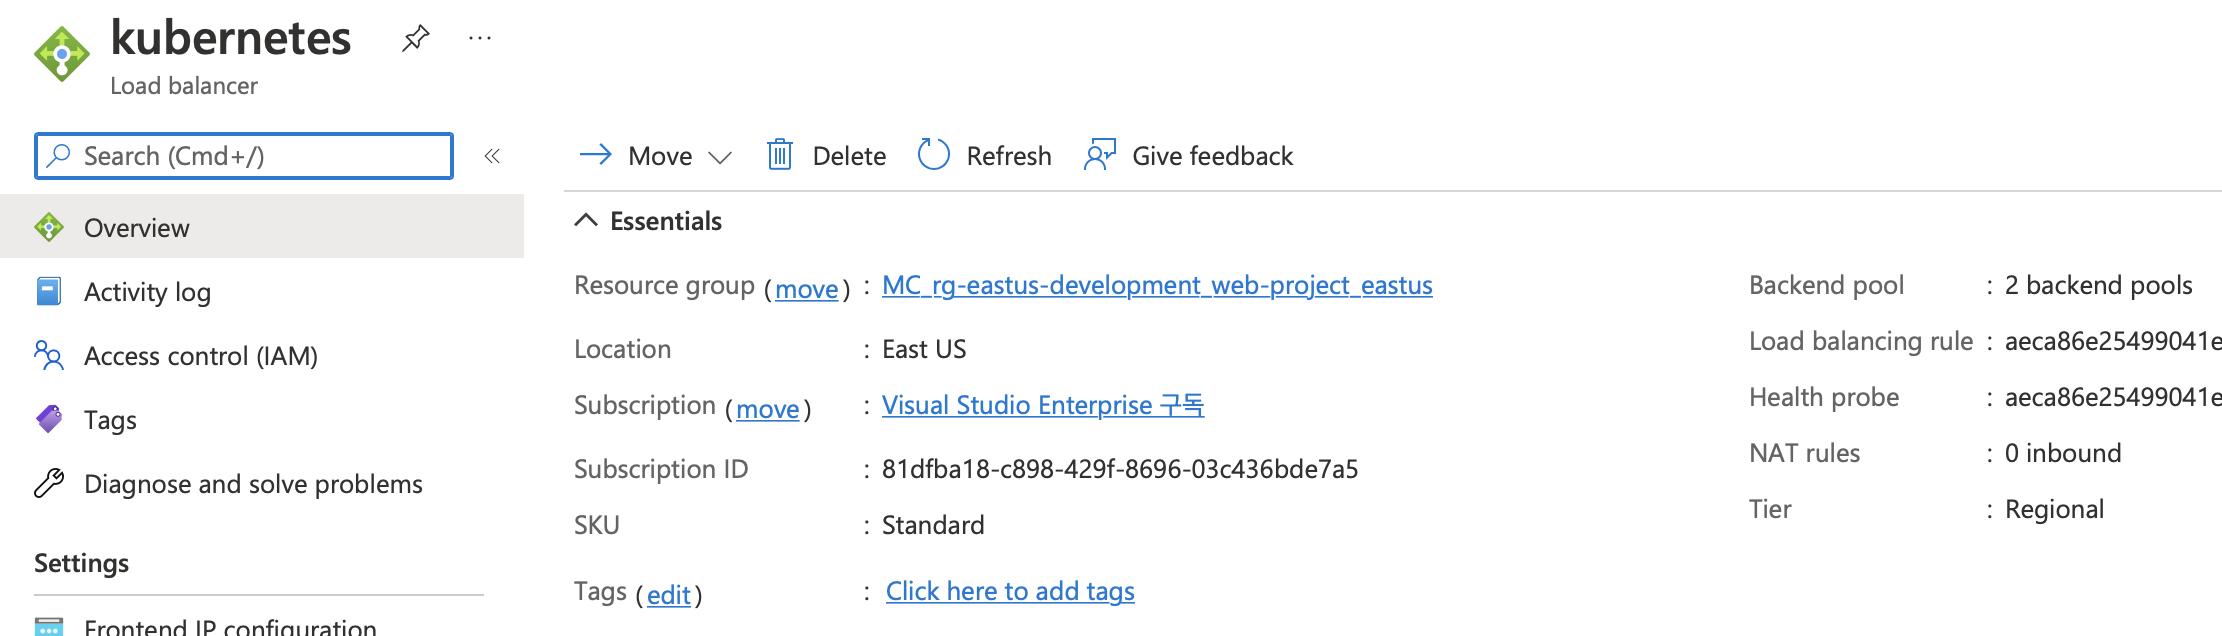Image resolution: width=2222 pixels, height=636 pixels.
Task: Click here to add tags link
Action: tap(1010, 591)
